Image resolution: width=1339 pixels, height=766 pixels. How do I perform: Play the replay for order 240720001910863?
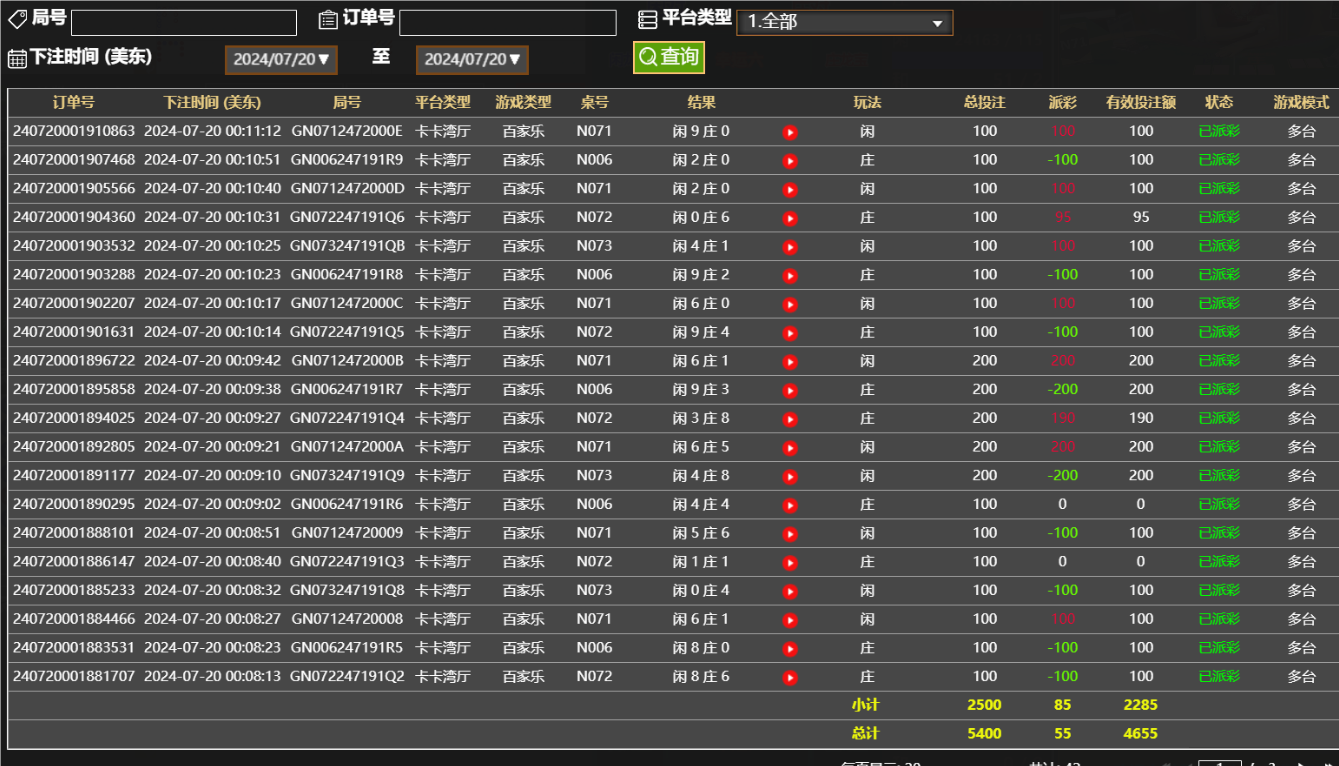[x=789, y=131]
